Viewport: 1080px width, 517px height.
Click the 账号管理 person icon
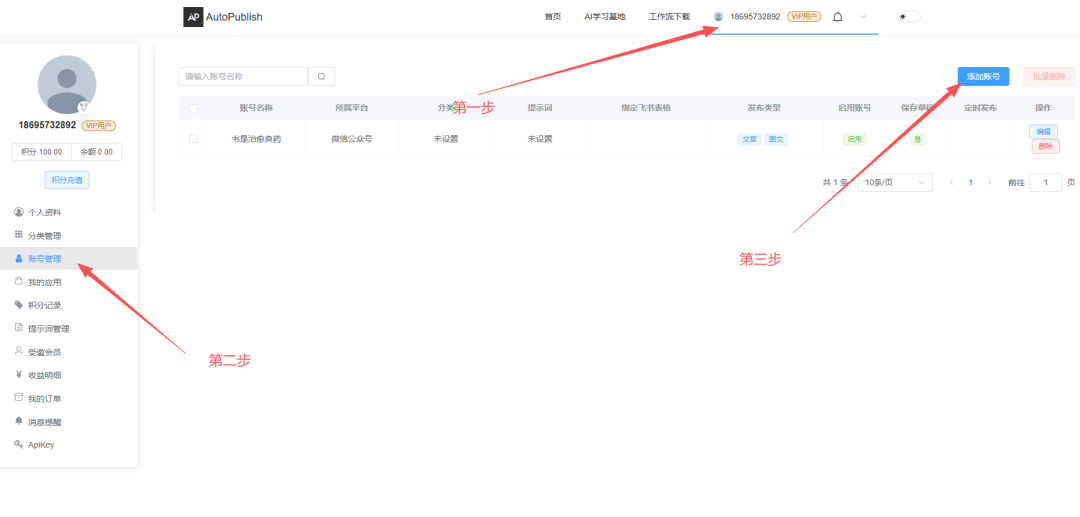pyautogui.click(x=19, y=259)
